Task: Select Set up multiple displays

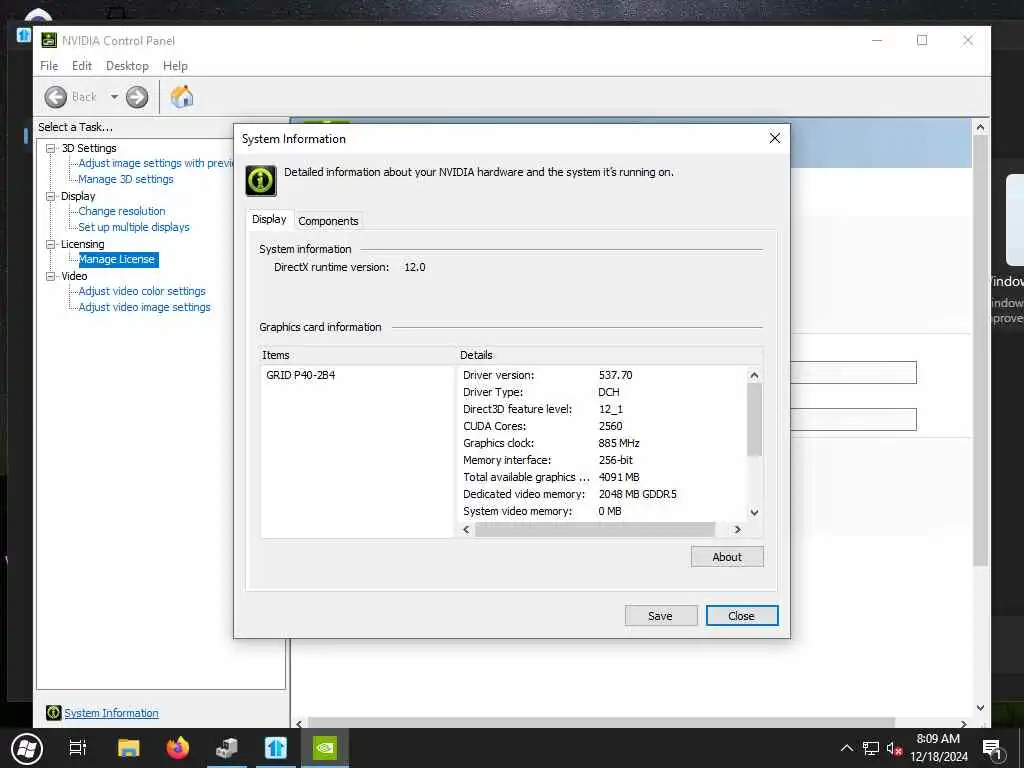Action: coord(134,227)
